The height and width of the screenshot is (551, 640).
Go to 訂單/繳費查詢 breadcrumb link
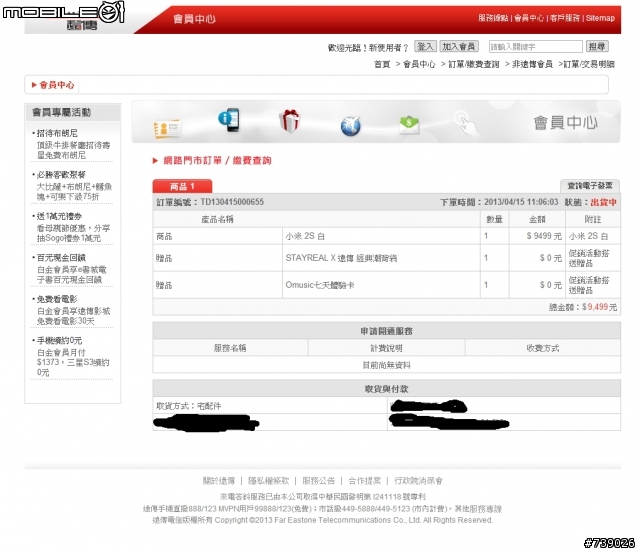click(473, 64)
